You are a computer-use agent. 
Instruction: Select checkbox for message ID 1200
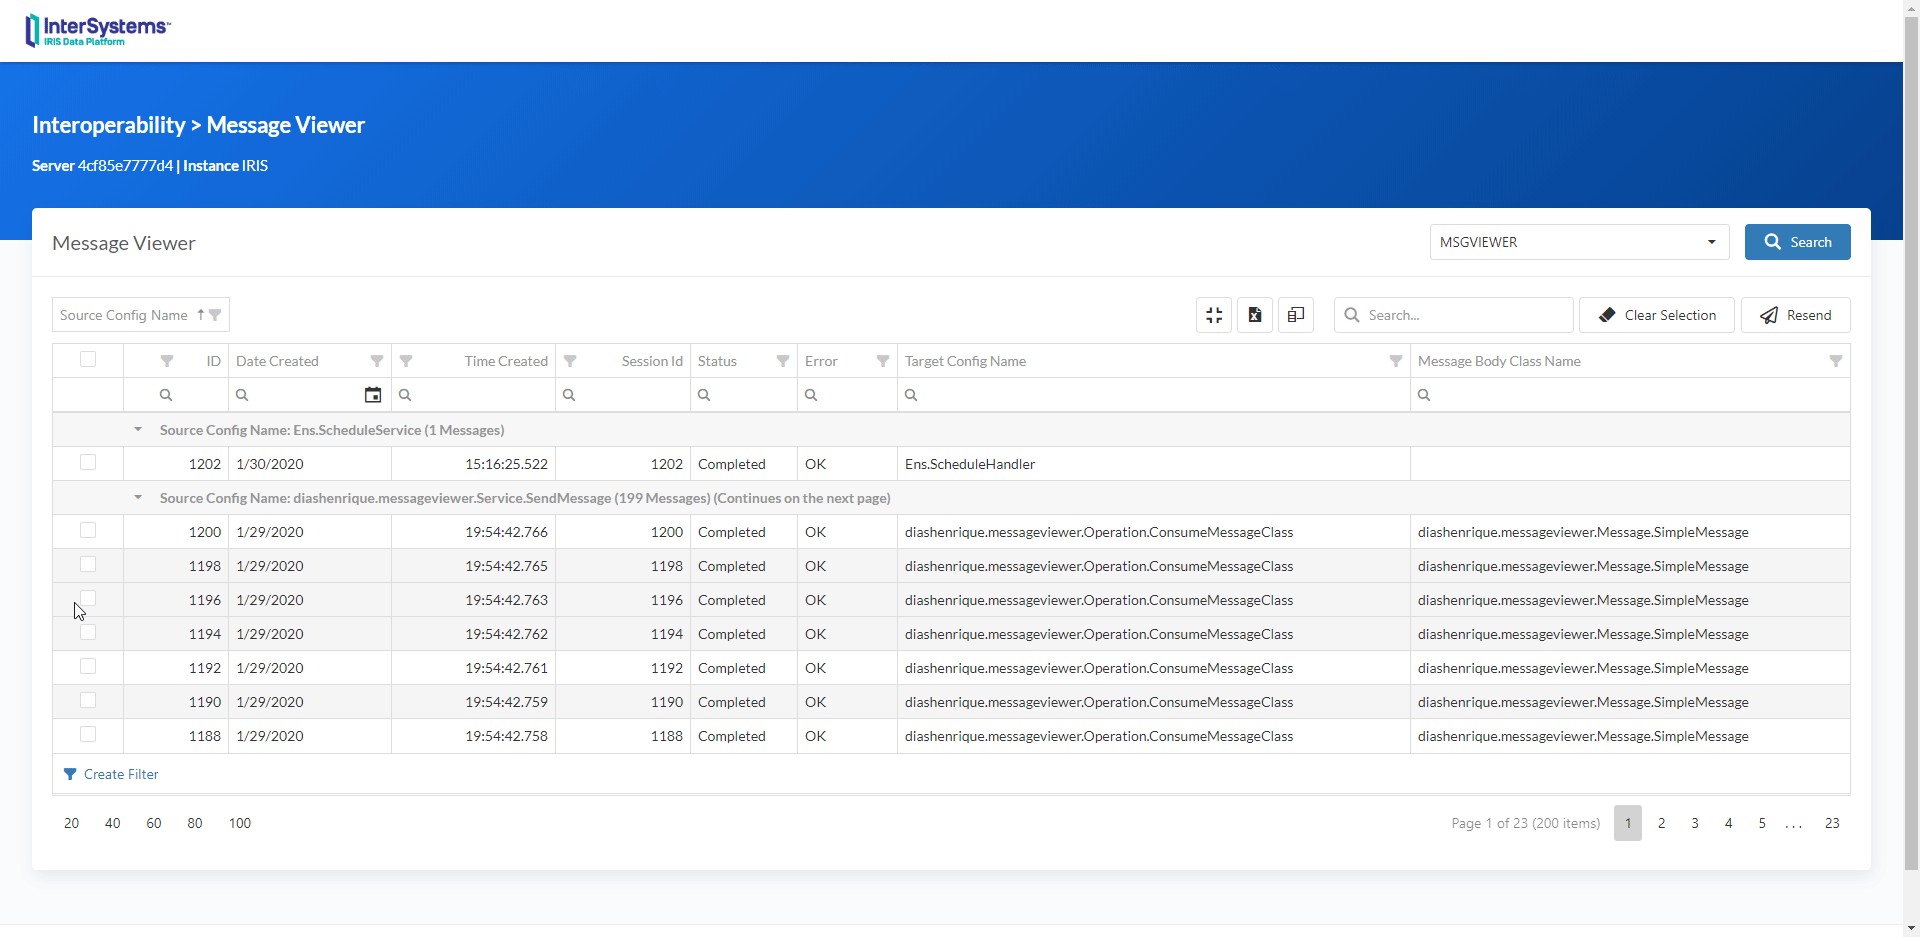88,531
